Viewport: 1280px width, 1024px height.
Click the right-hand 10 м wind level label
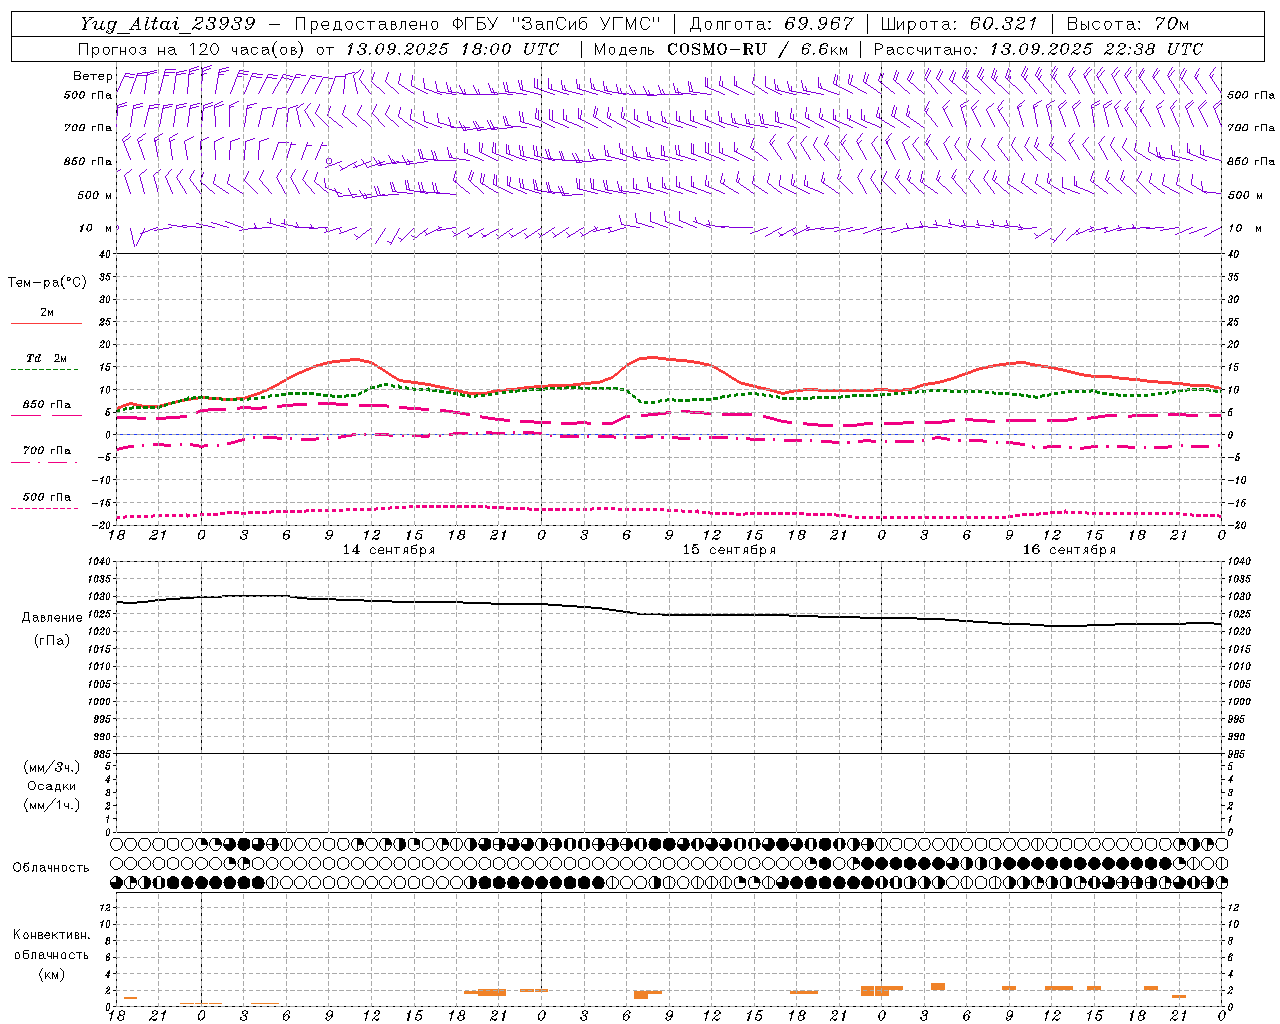pyautogui.click(x=1244, y=228)
